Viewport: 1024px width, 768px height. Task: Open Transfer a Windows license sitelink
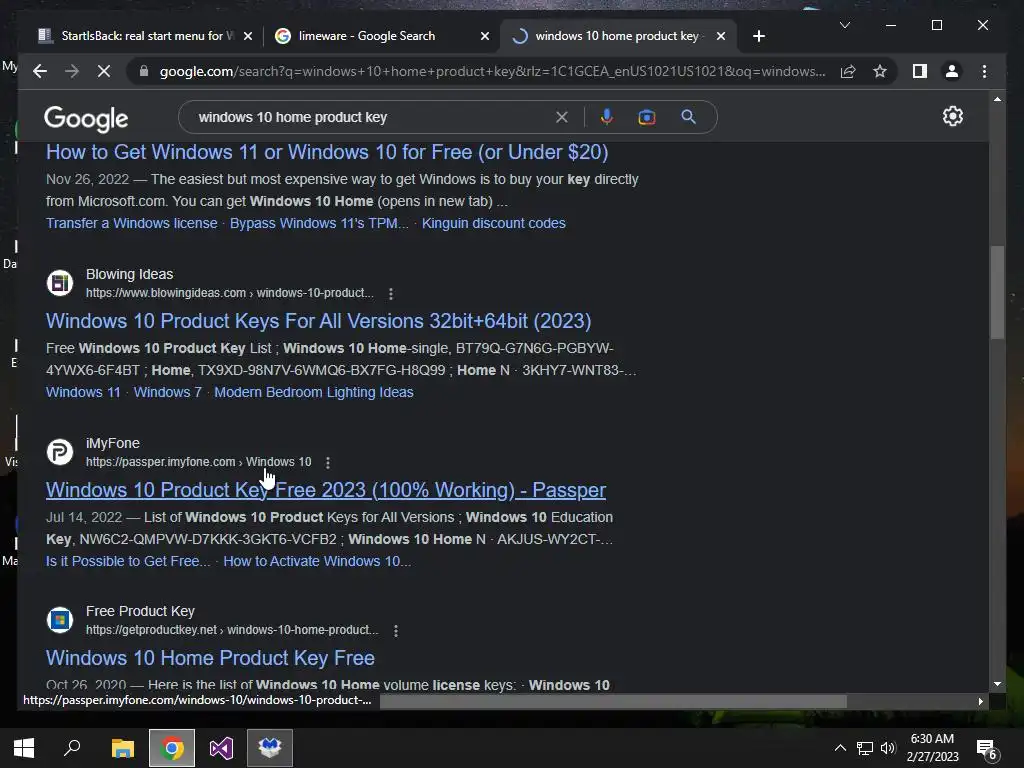[131, 223]
